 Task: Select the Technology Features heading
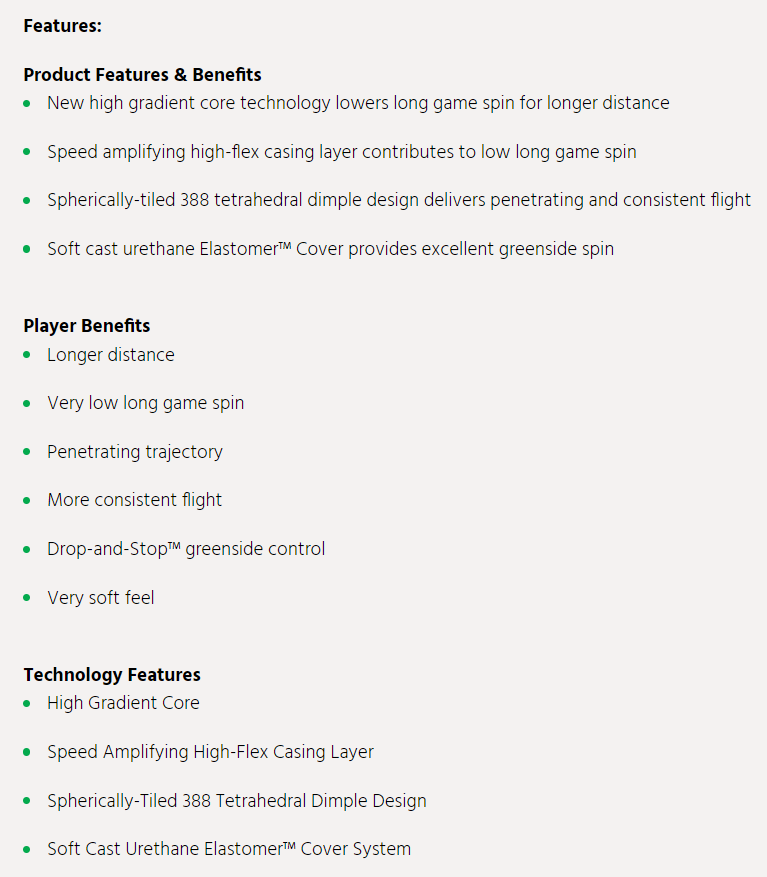pyautogui.click(x=112, y=675)
